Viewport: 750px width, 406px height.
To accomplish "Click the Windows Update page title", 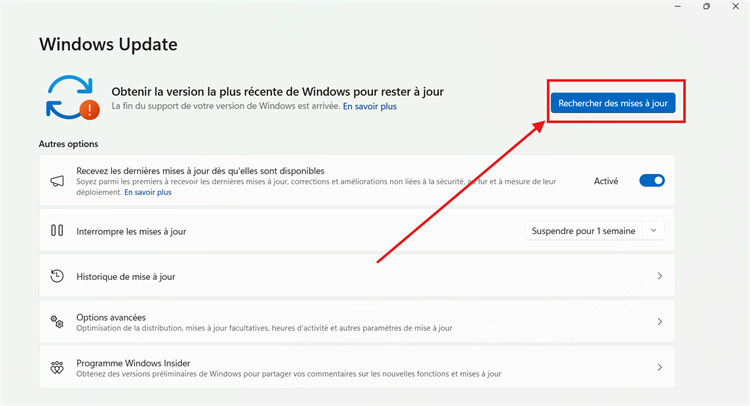I will point(108,44).
